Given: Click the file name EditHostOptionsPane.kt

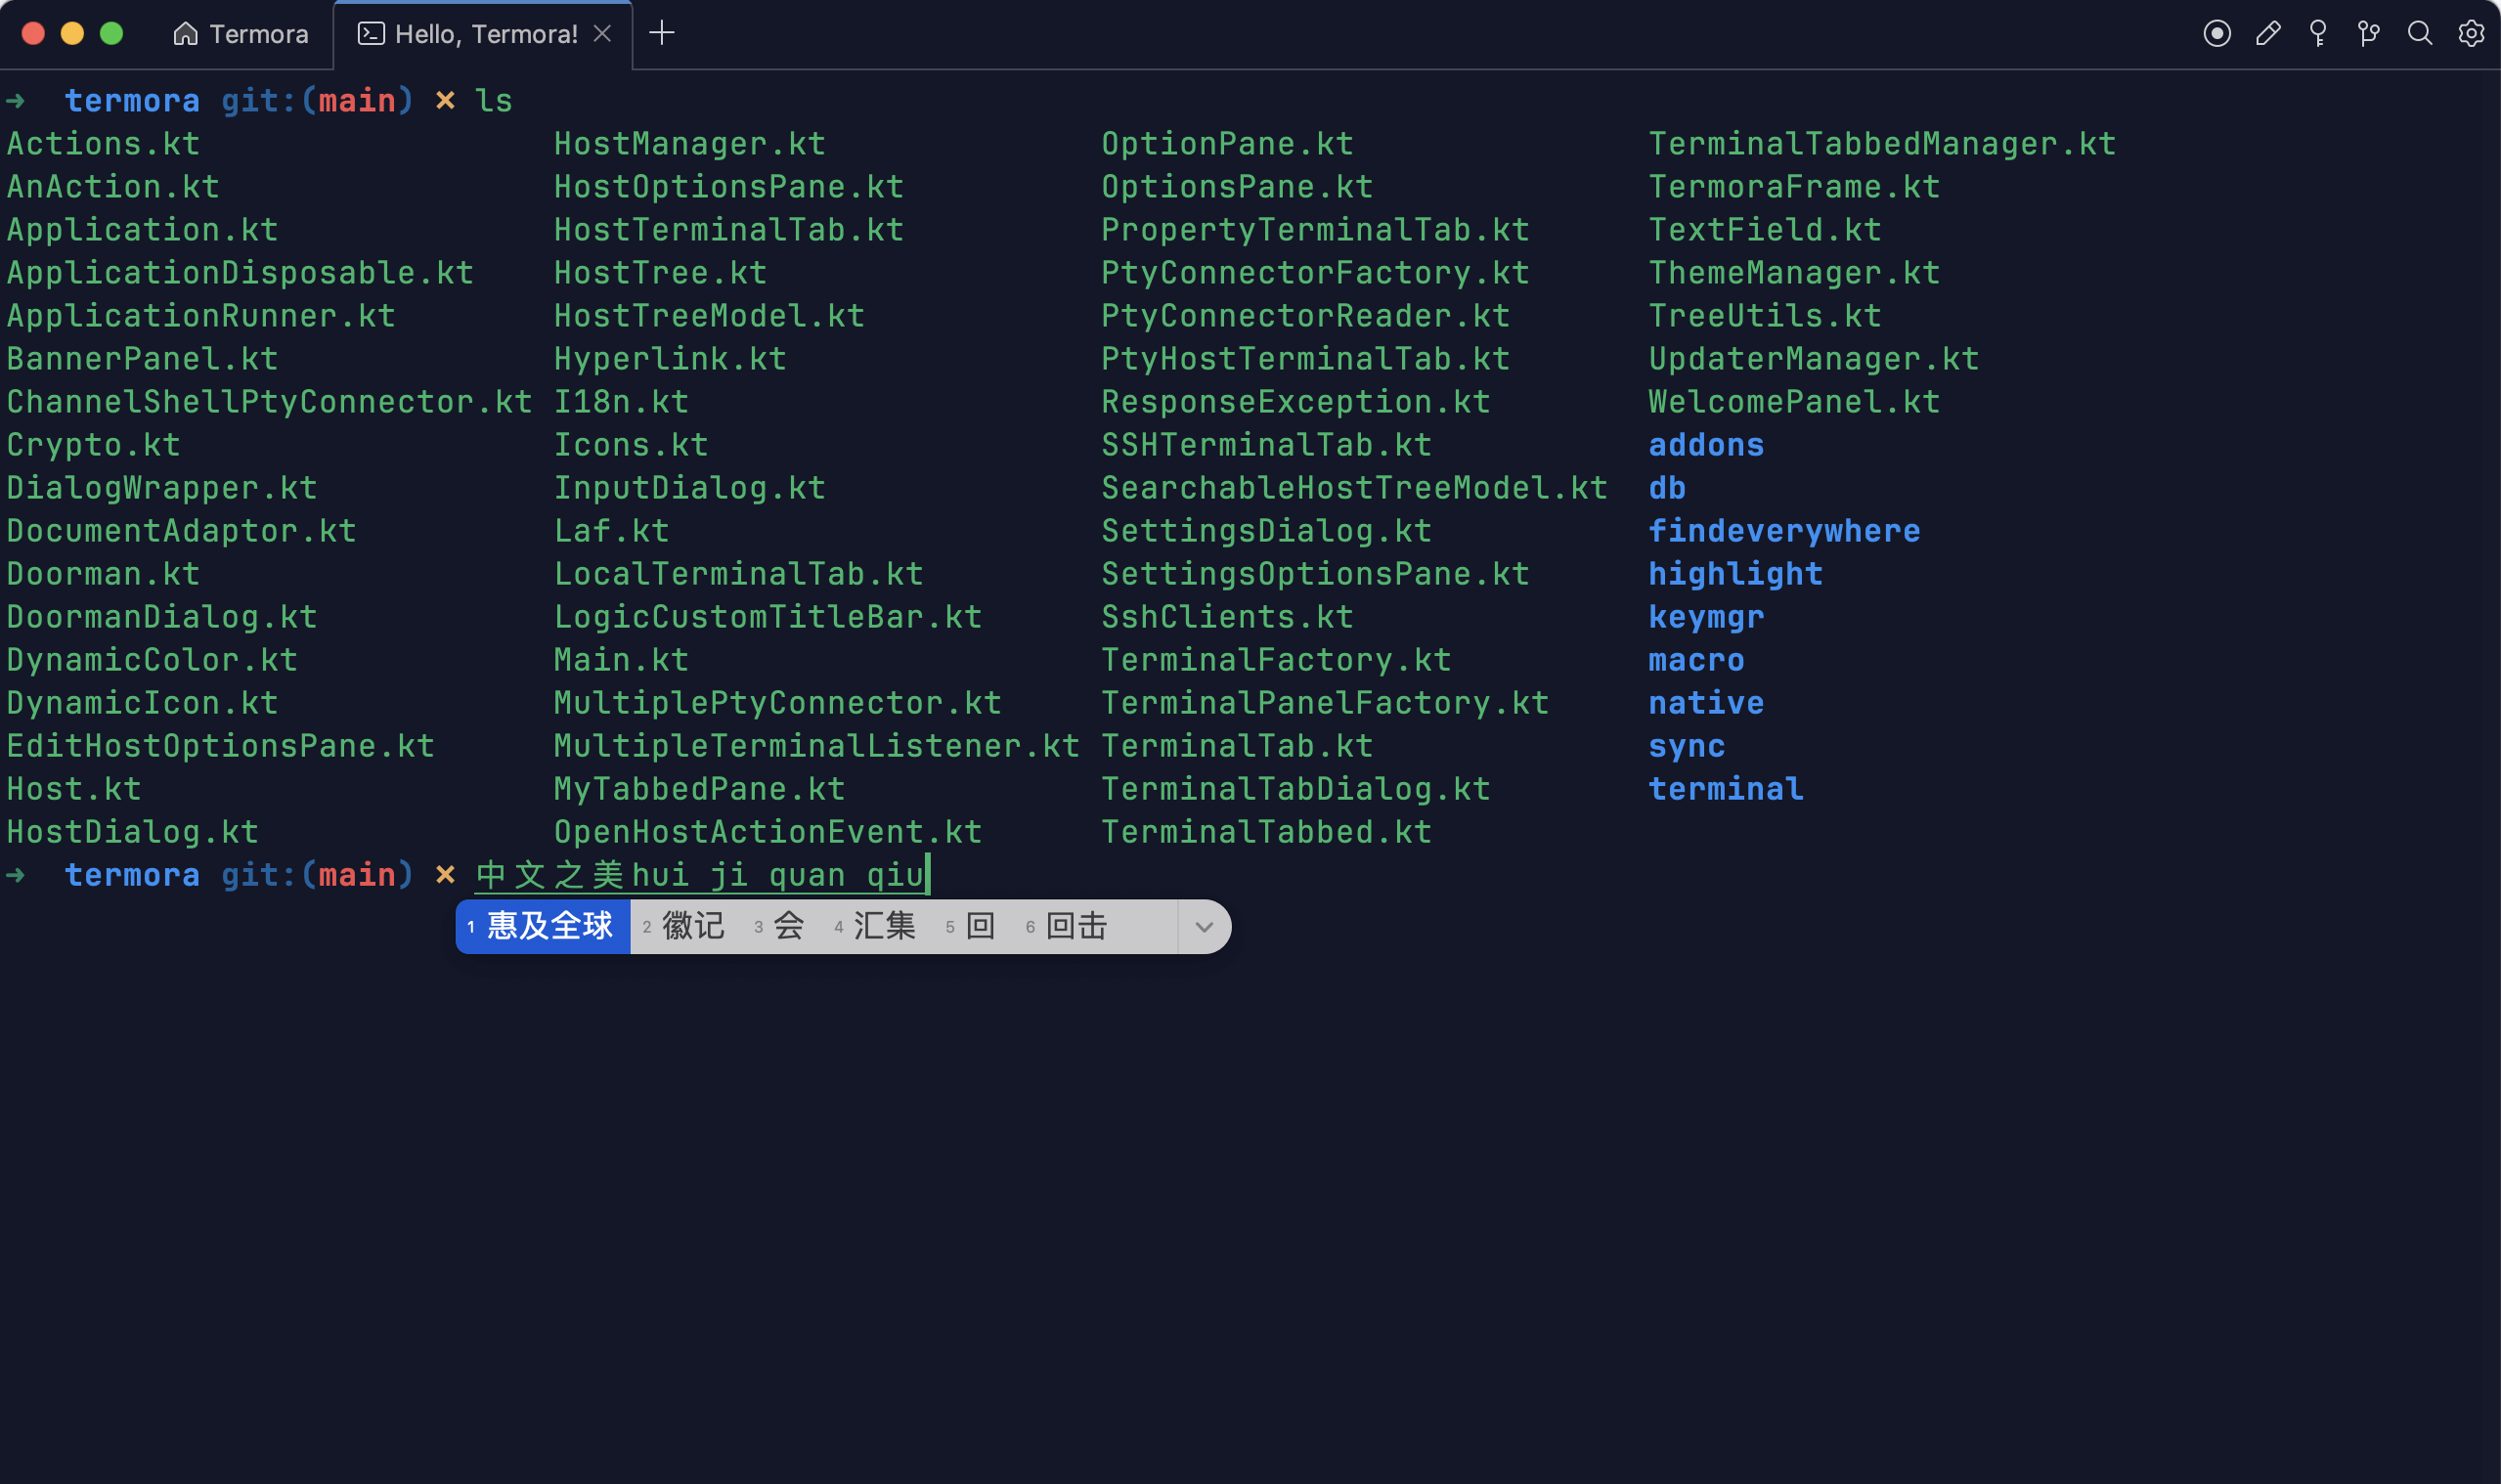Looking at the screenshot, I should tap(221, 746).
